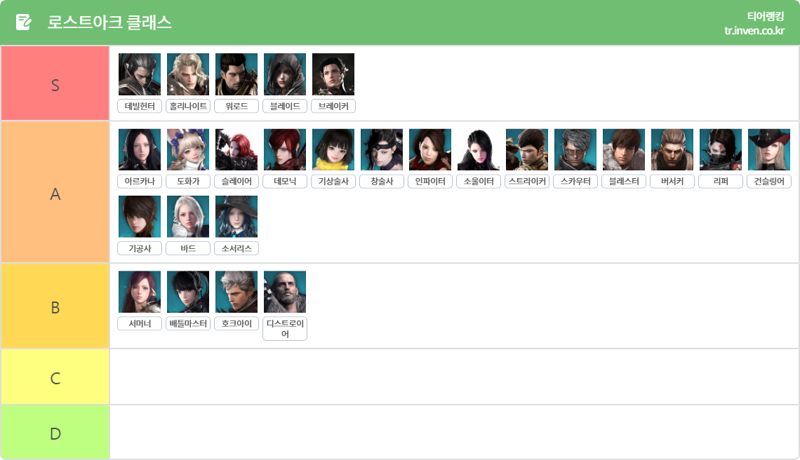Image resolution: width=800 pixels, height=460 pixels.
Task: Select the 디스트로이어 portrait in B tier
Action: pos(285,292)
